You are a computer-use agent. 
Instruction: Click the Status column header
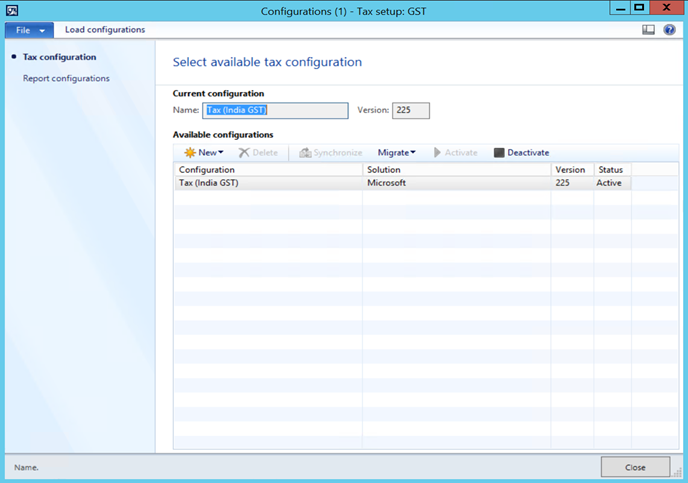[x=613, y=170]
